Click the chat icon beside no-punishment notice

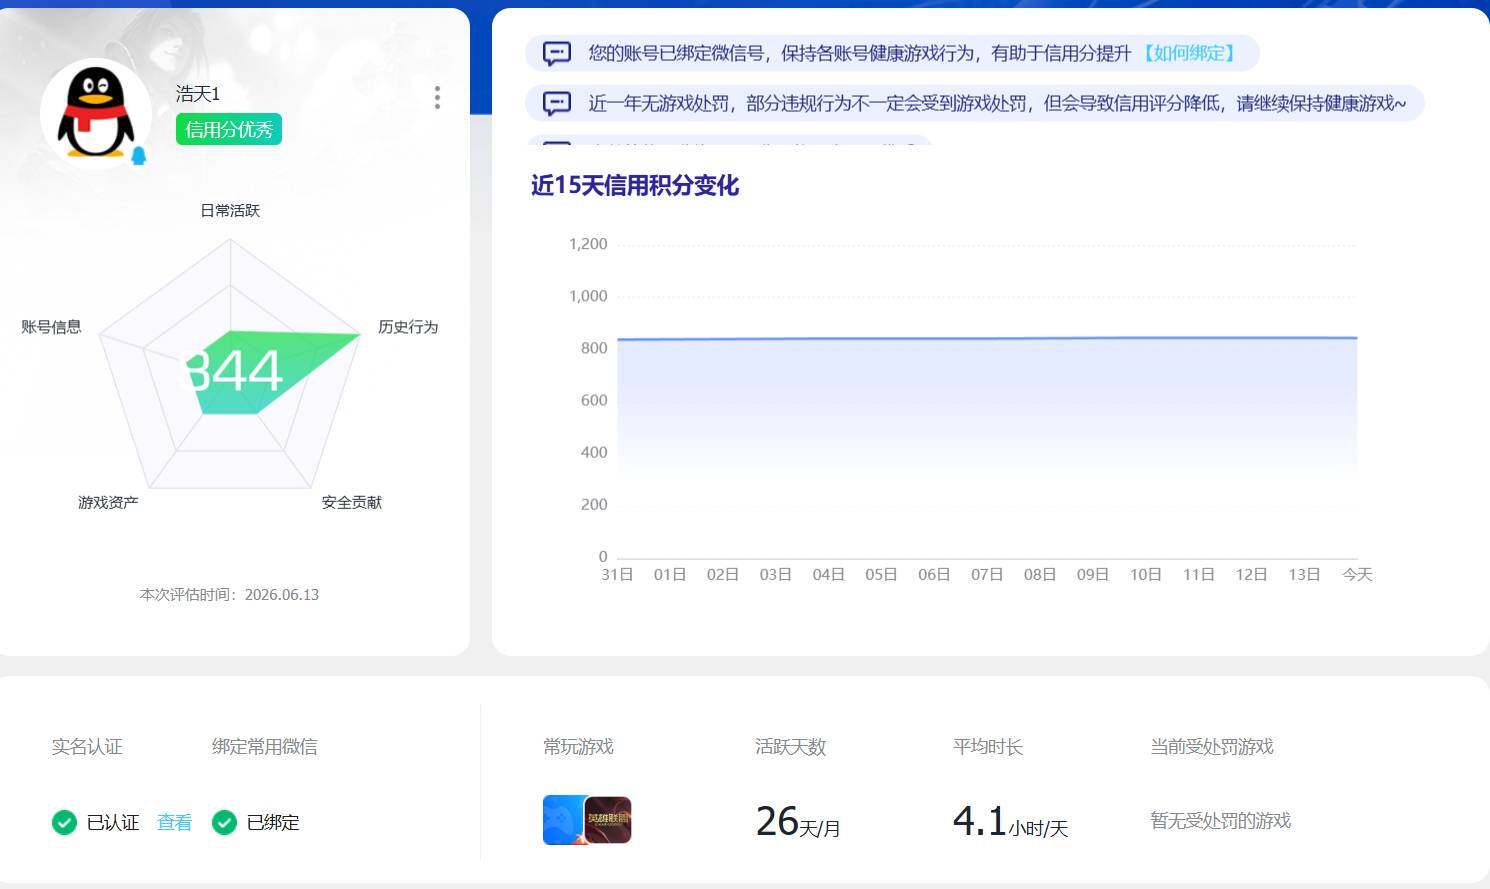click(x=556, y=103)
